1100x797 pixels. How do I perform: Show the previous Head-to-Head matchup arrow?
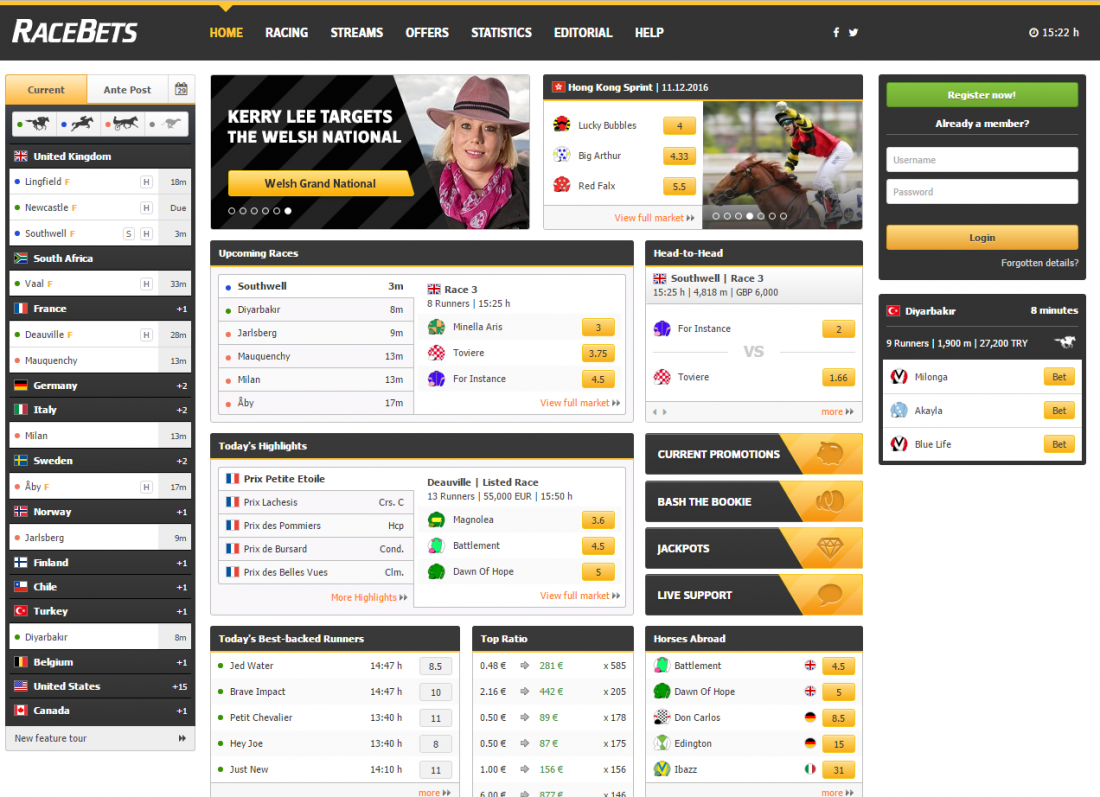pyautogui.click(x=655, y=412)
